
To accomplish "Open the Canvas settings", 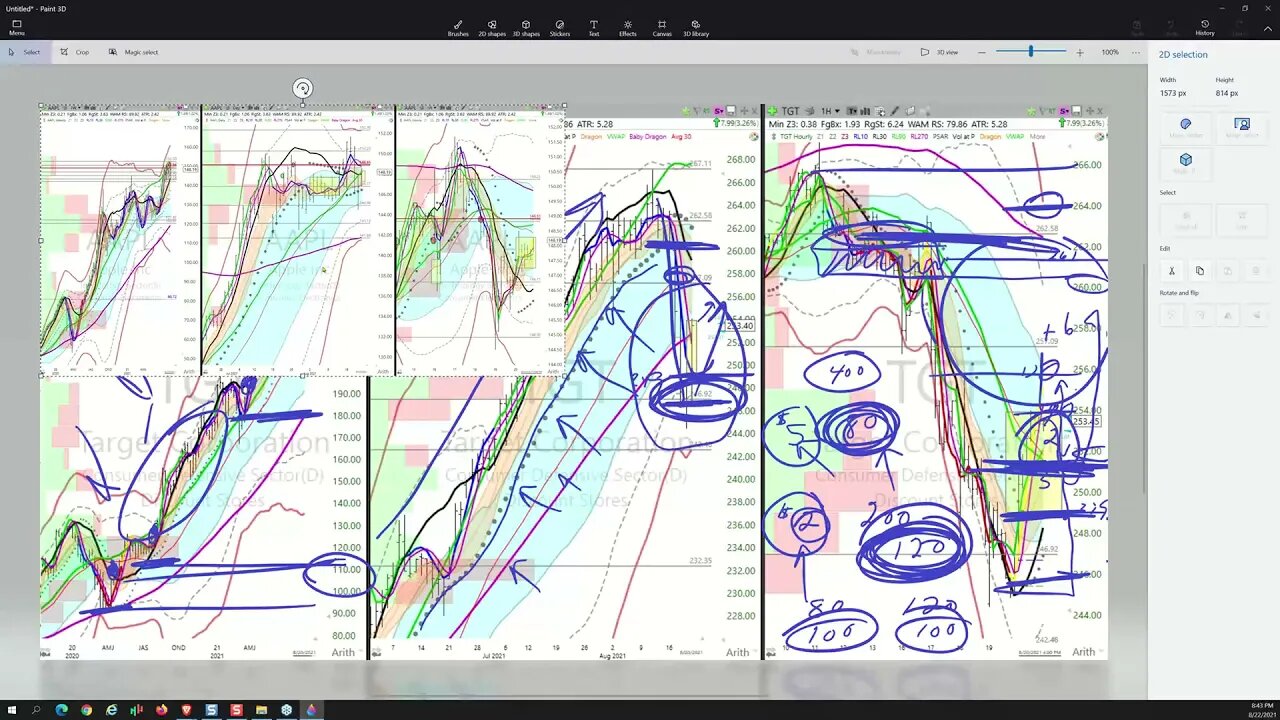I will (x=661, y=28).
